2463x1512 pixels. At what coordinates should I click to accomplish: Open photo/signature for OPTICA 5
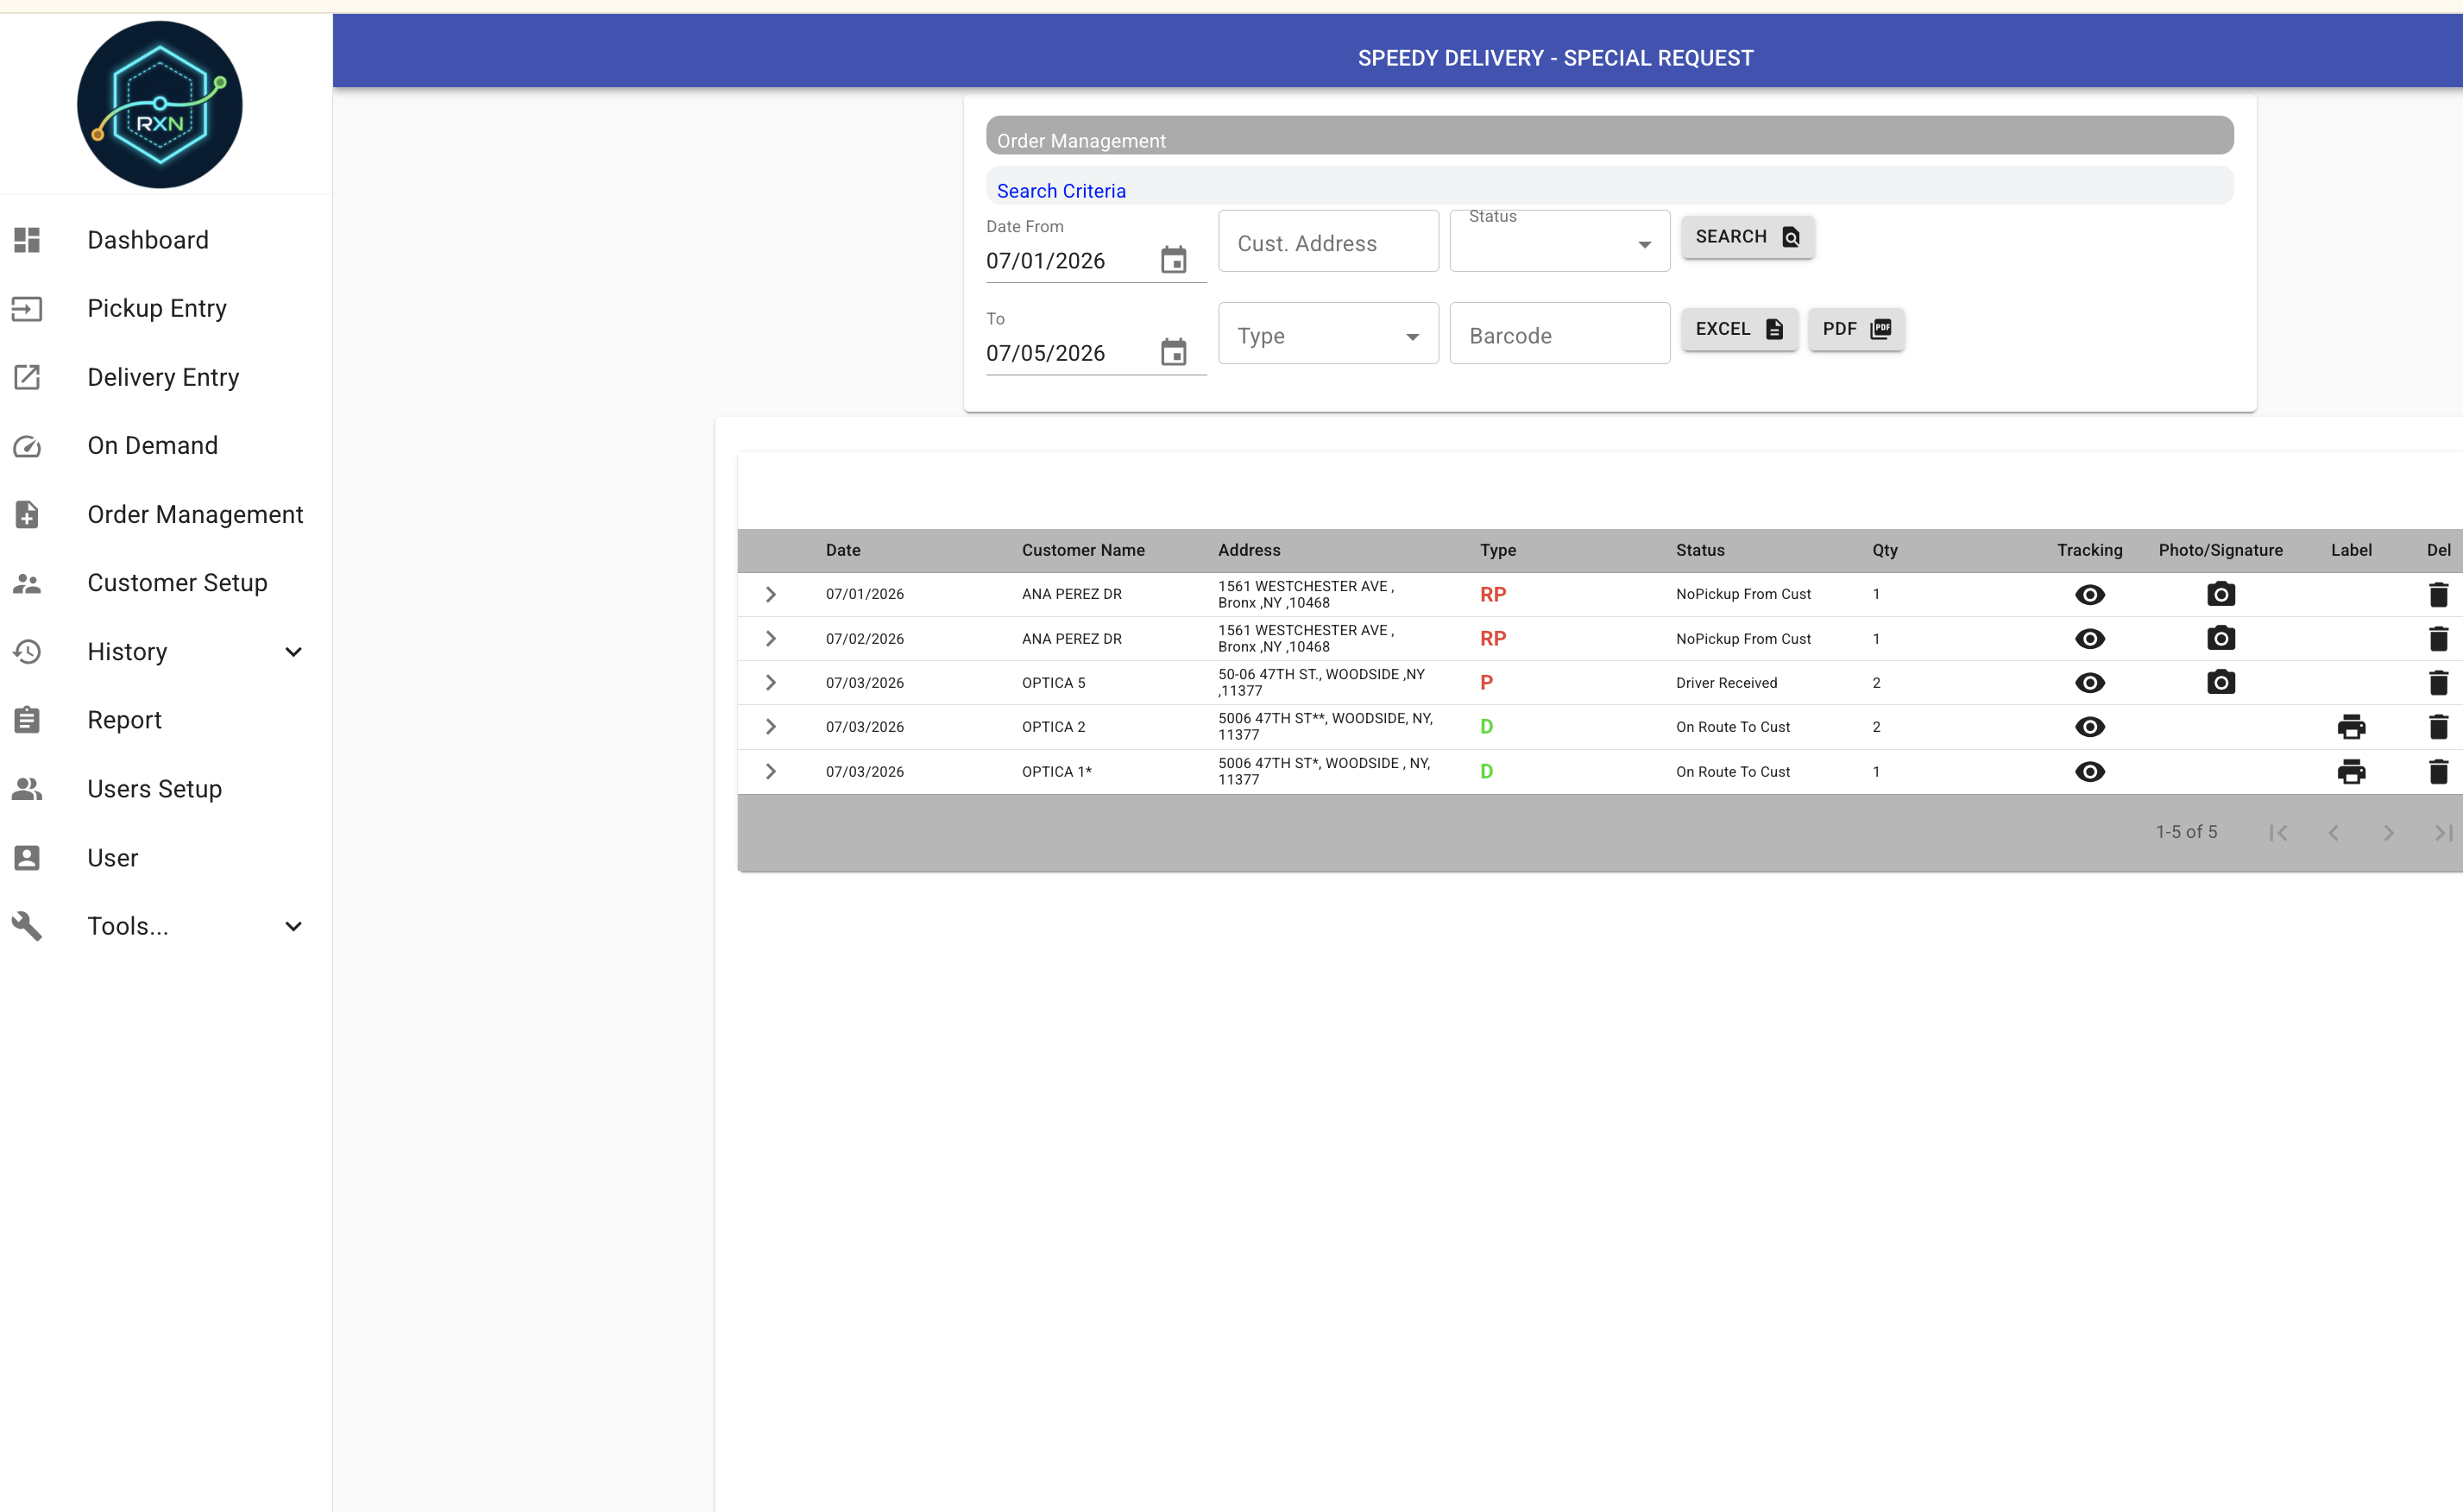[x=2220, y=682]
